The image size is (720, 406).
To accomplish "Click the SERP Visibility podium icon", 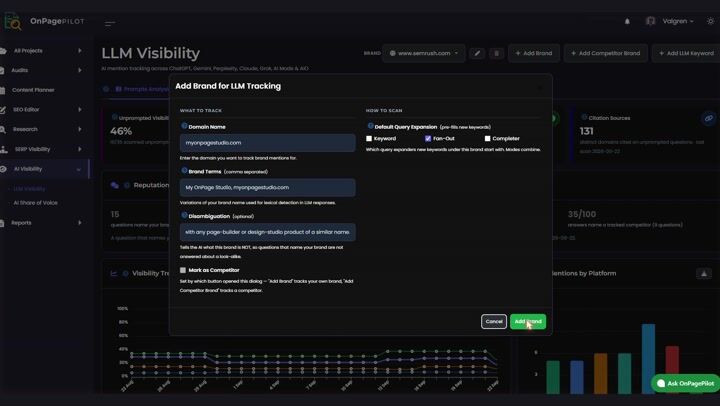I will click(x=4, y=149).
